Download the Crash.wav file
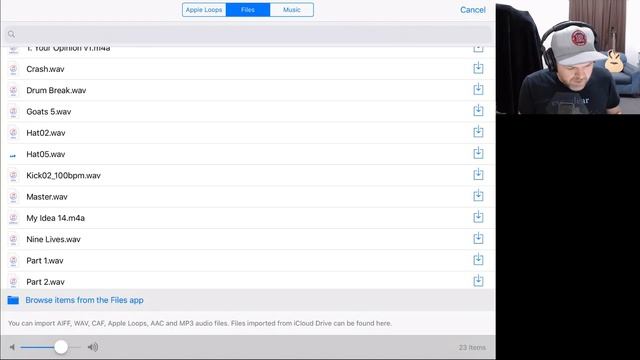 pyautogui.click(x=478, y=68)
